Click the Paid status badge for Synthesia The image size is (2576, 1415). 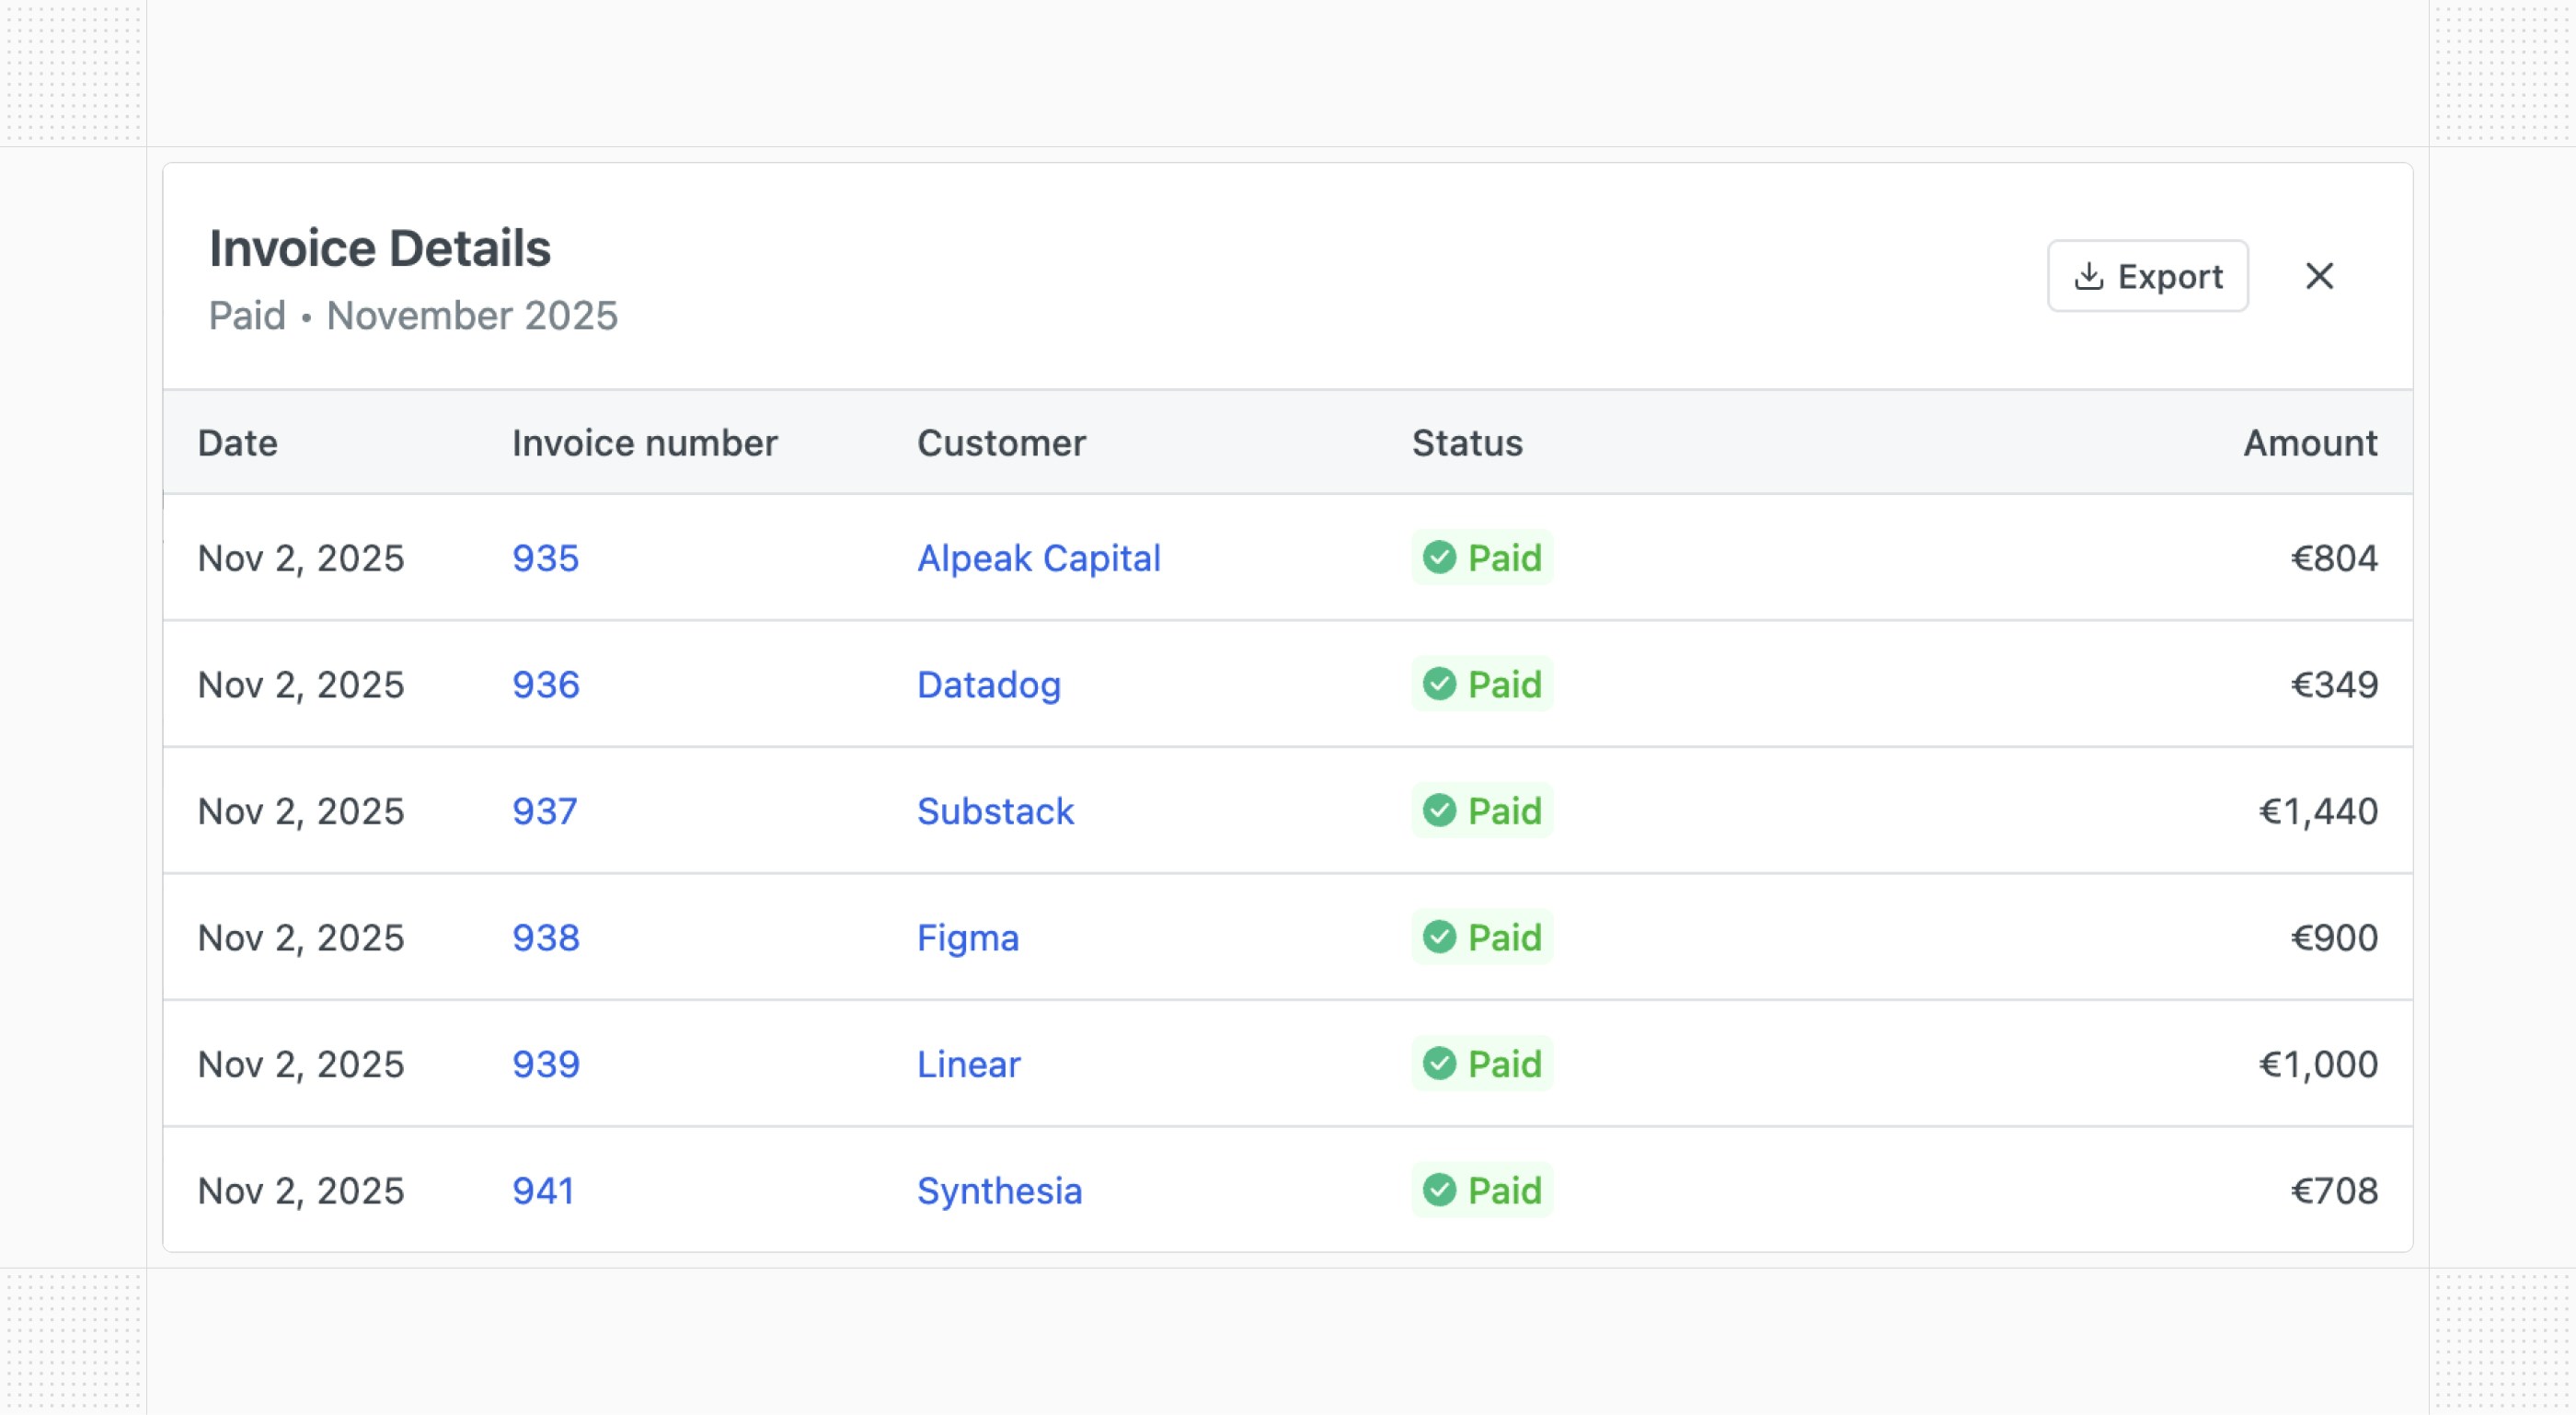(x=1482, y=1191)
